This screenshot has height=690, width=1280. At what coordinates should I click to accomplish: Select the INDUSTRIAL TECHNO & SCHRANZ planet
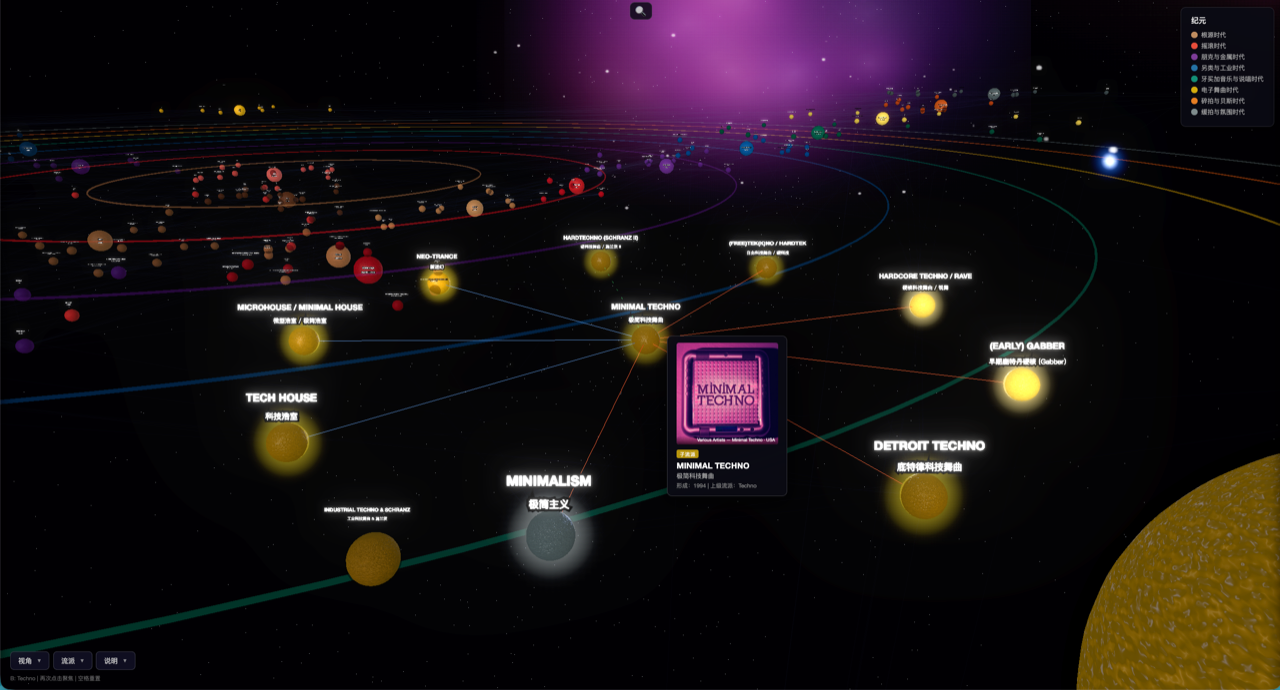pyautogui.click(x=373, y=559)
